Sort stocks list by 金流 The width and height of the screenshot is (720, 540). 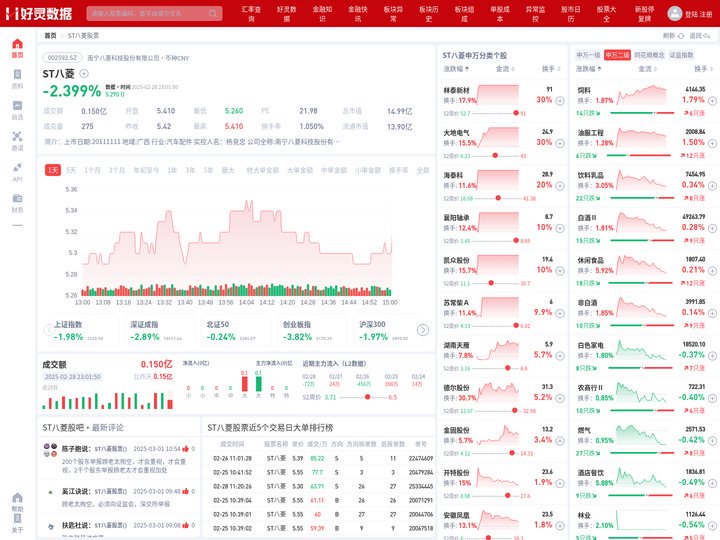[505, 69]
